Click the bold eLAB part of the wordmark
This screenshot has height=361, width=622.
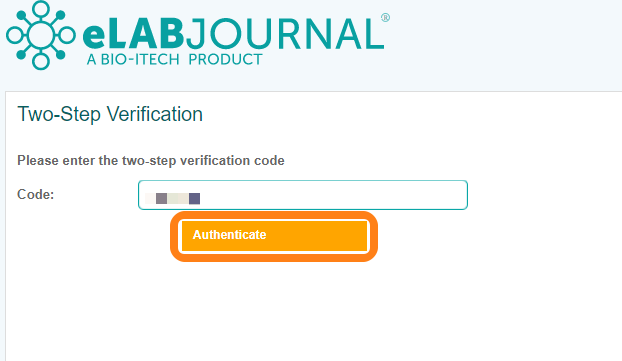point(133,35)
